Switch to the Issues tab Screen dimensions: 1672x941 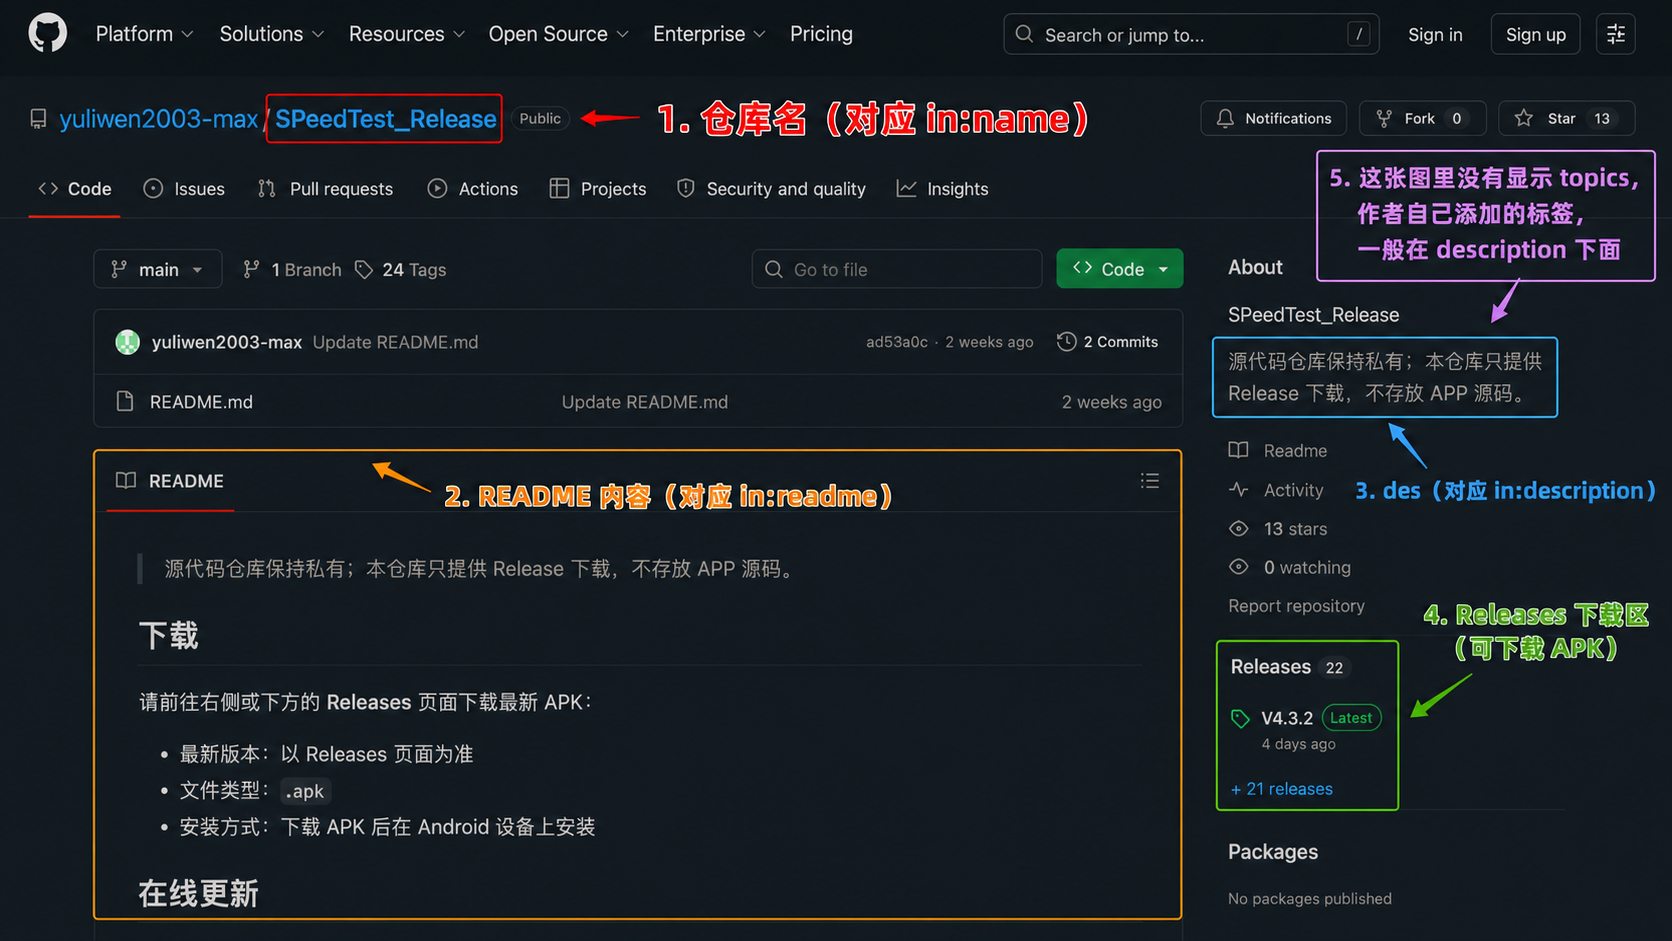click(x=184, y=189)
